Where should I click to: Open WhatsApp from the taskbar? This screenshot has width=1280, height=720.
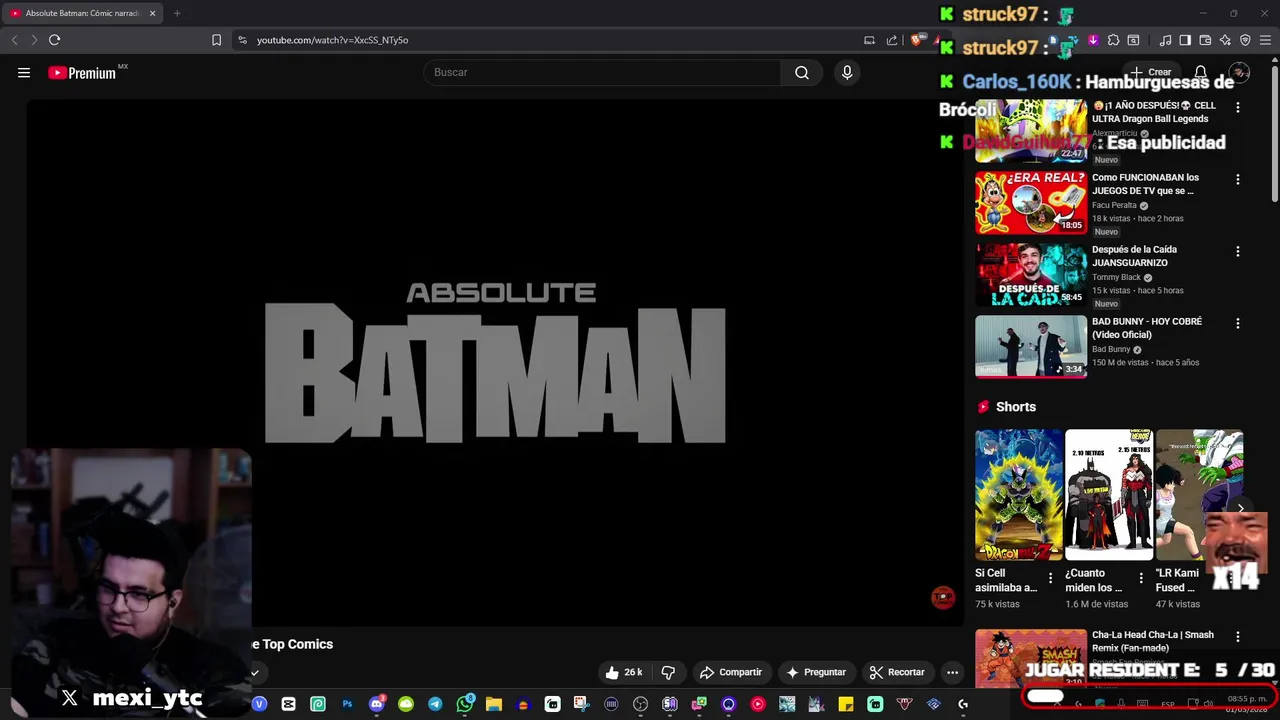point(465,704)
